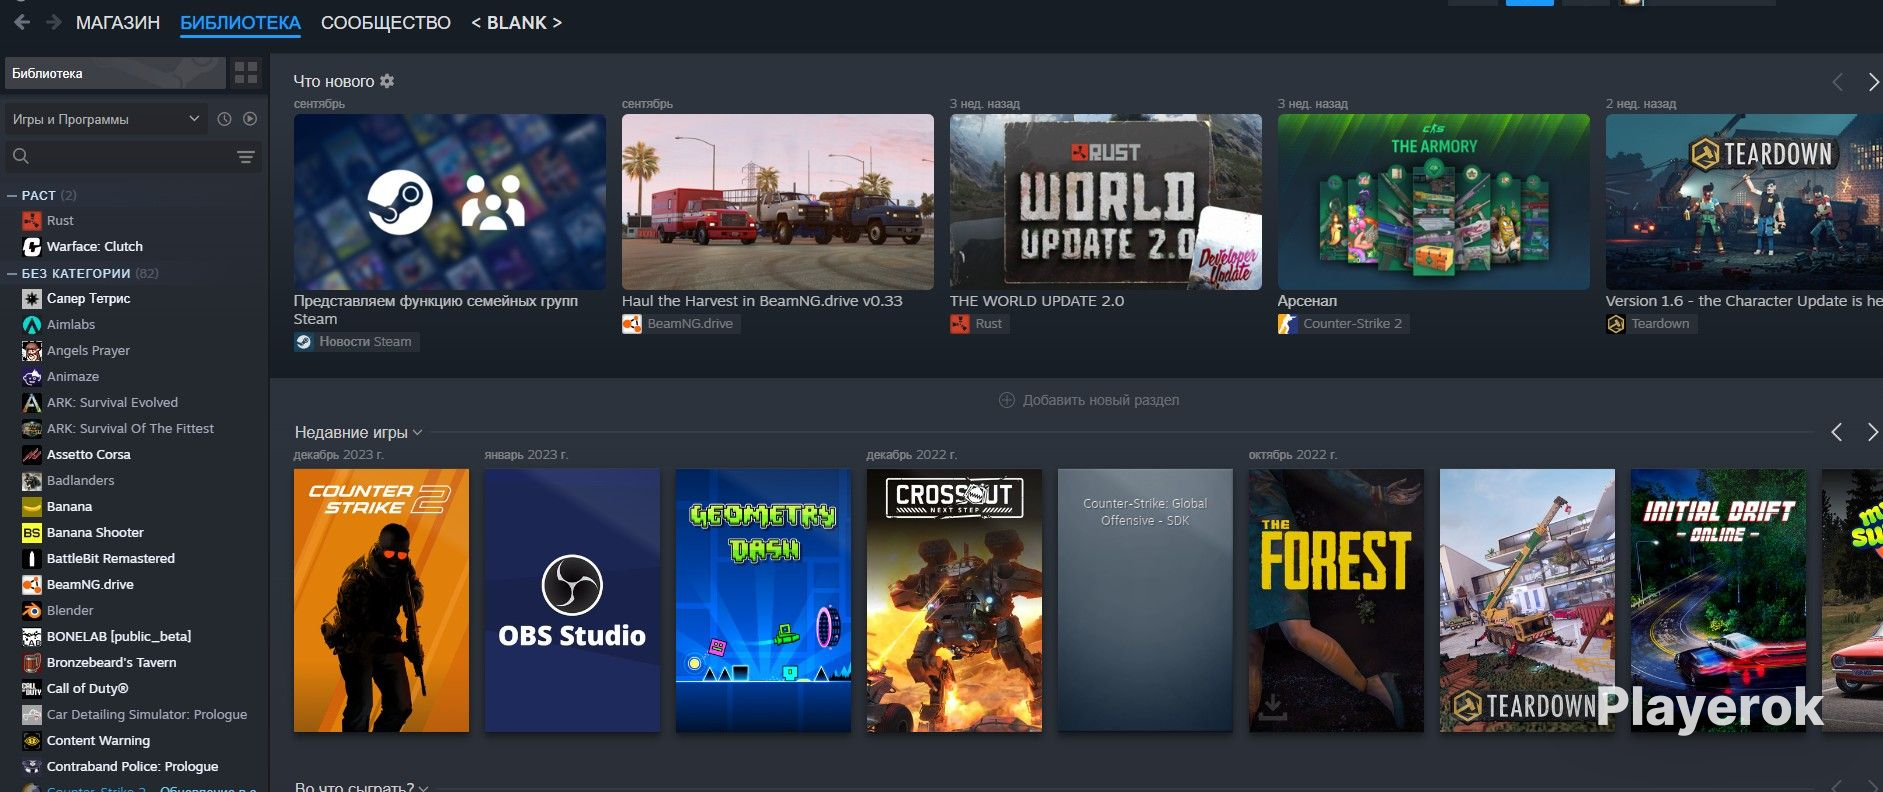
Task: Click the Bronzebeard's Tavern icon
Action: coord(32,663)
